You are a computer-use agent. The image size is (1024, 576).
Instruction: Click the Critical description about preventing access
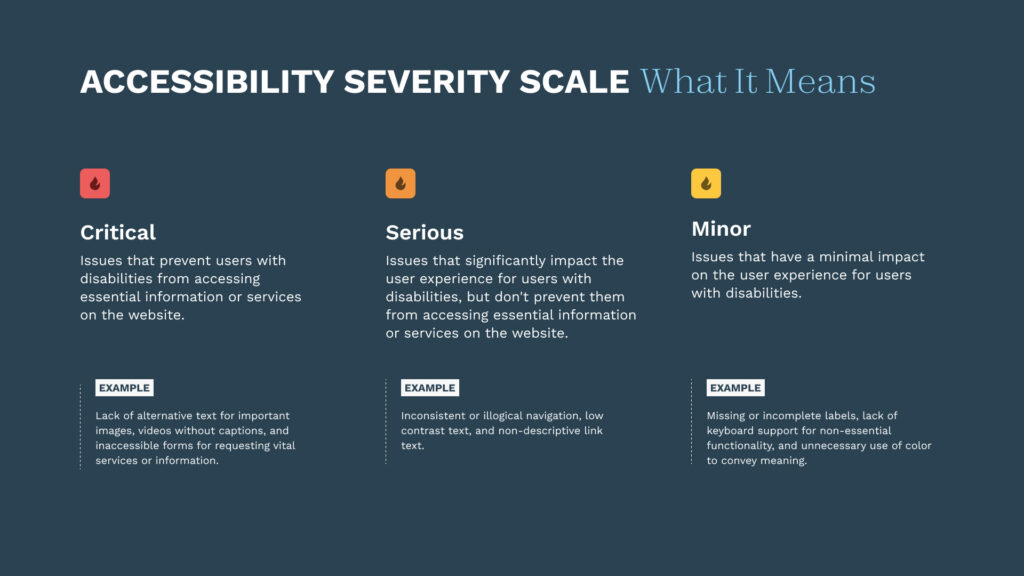tap(190, 288)
